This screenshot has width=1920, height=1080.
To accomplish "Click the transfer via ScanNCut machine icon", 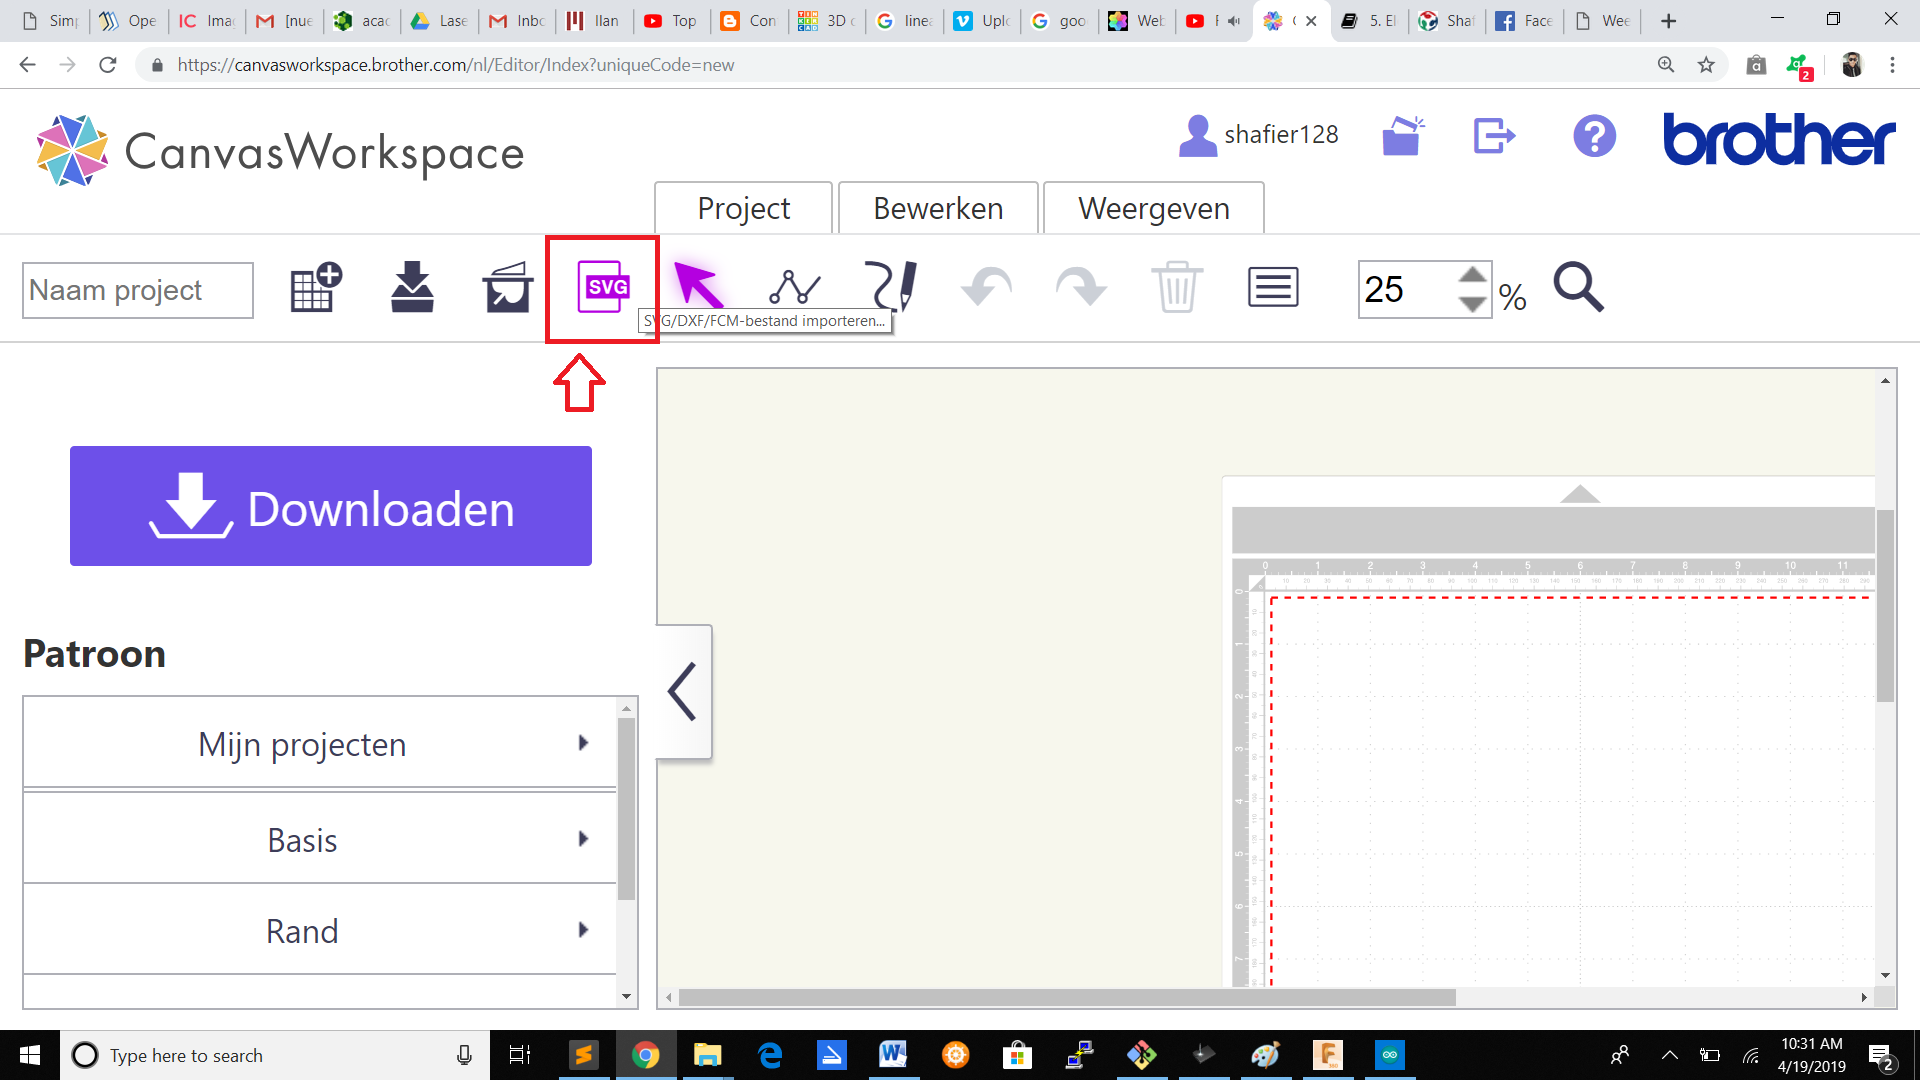I will click(507, 288).
